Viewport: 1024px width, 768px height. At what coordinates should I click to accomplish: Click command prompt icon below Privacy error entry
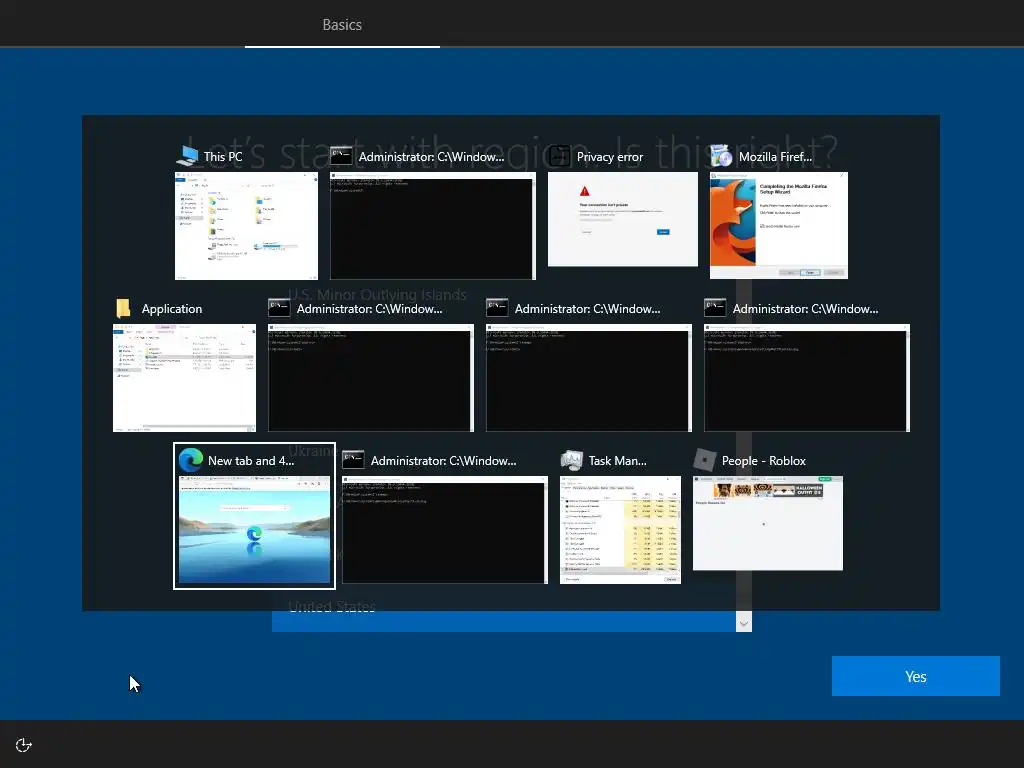pos(498,308)
